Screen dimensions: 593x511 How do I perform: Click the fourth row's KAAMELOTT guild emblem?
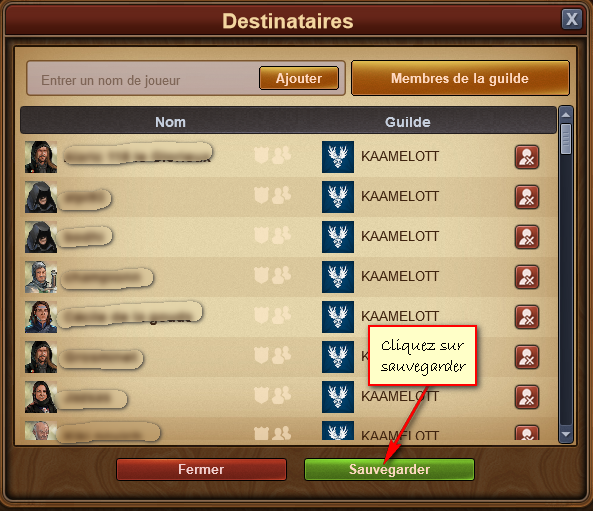coord(338,277)
